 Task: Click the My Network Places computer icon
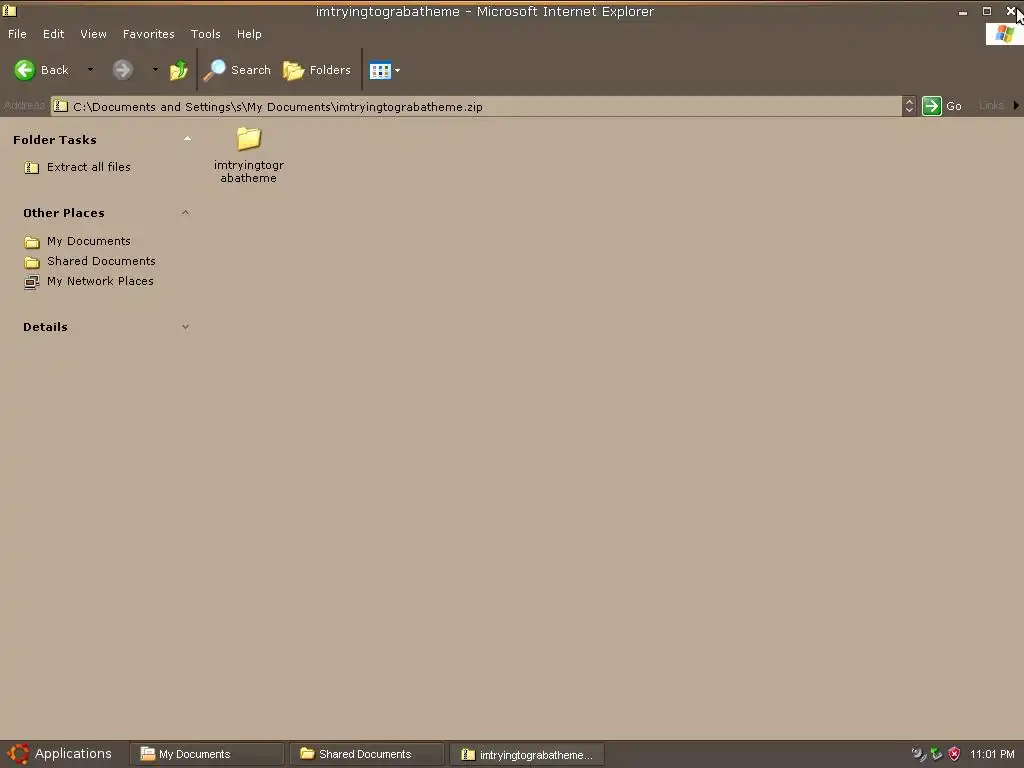coord(31,282)
